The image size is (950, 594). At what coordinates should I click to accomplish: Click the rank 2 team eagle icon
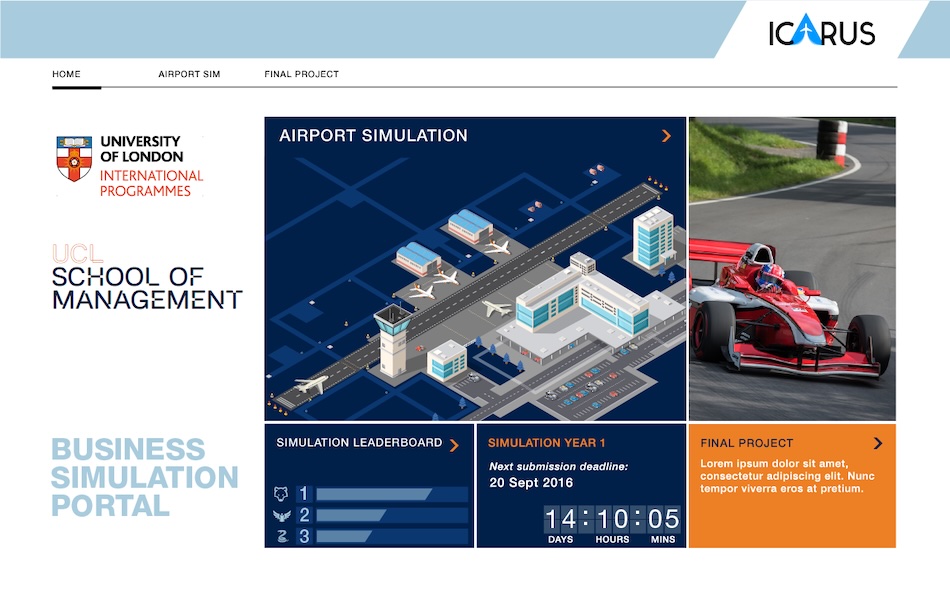[x=281, y=516]
